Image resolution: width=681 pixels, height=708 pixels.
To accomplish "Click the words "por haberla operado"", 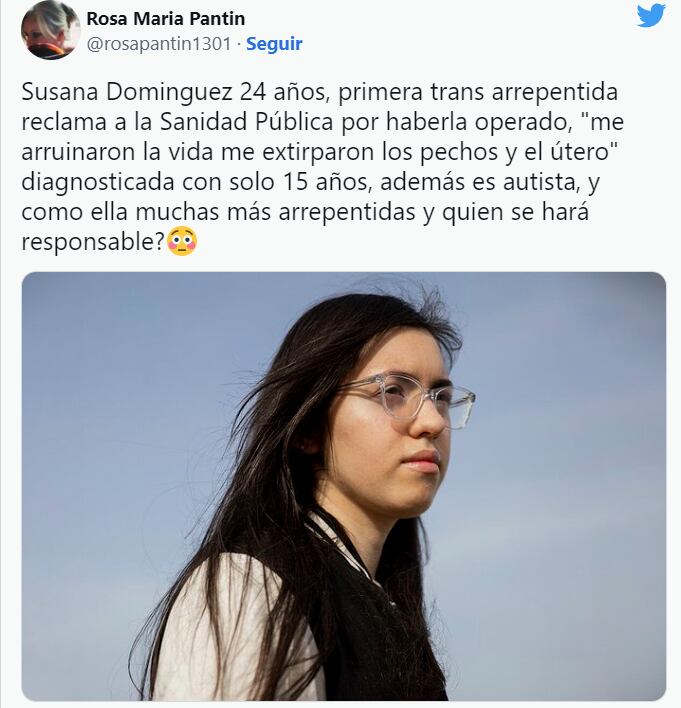I will point(454,122).
